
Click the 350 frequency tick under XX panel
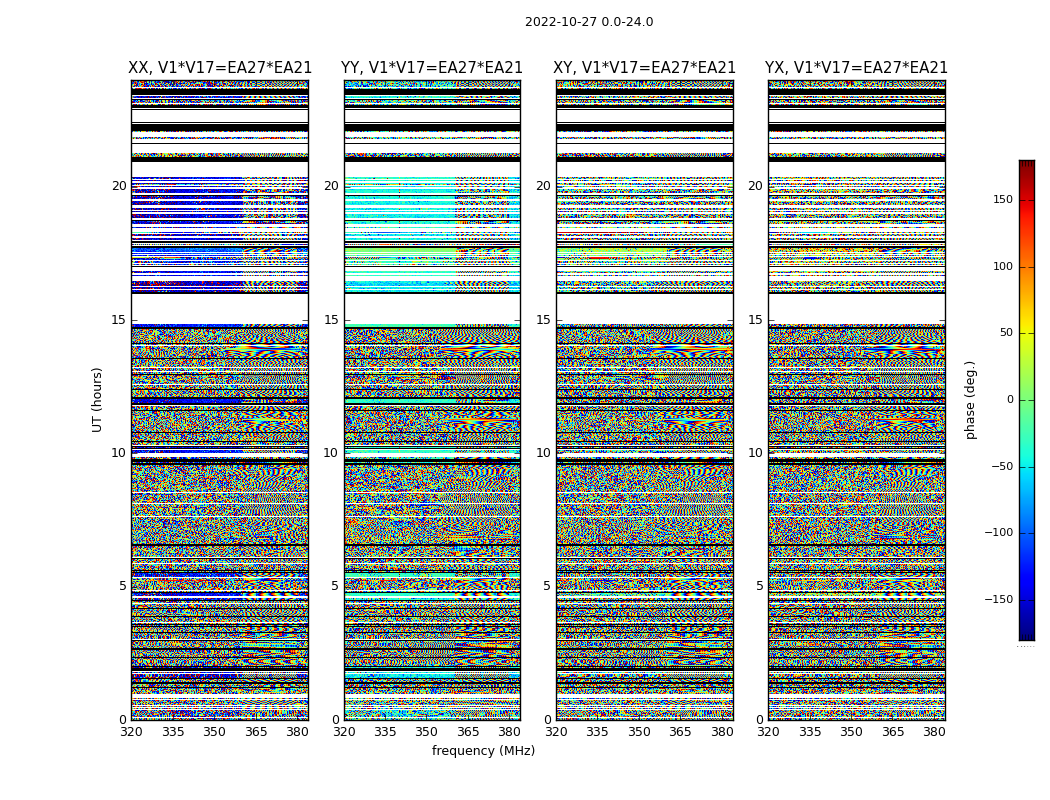click(x=214, y=732)
